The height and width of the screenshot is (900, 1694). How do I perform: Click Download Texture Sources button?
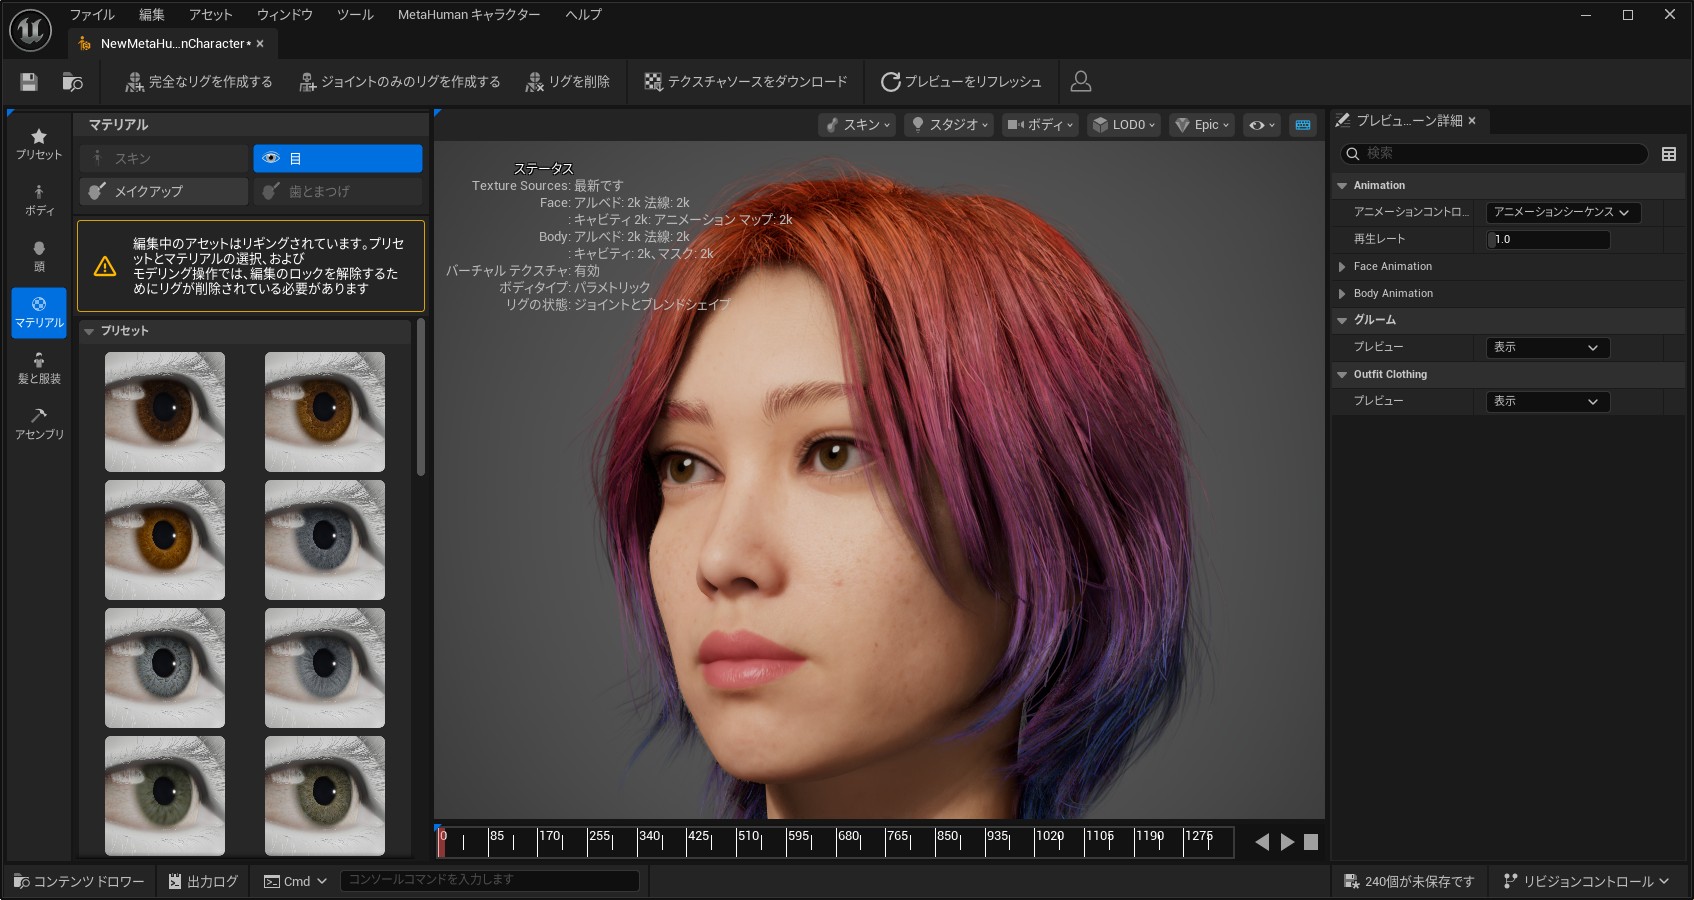(x=746, y=82)
